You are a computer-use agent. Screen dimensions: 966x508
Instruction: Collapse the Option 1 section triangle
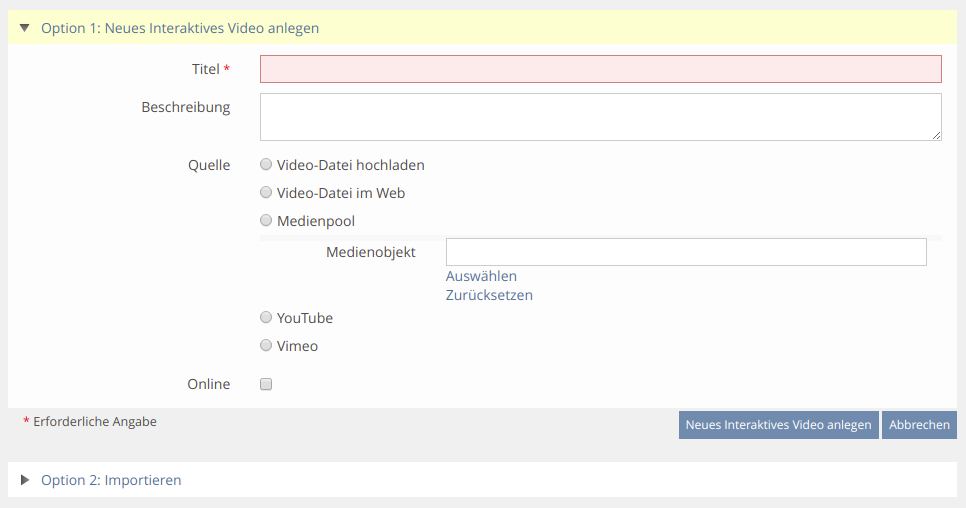[25, 28]
